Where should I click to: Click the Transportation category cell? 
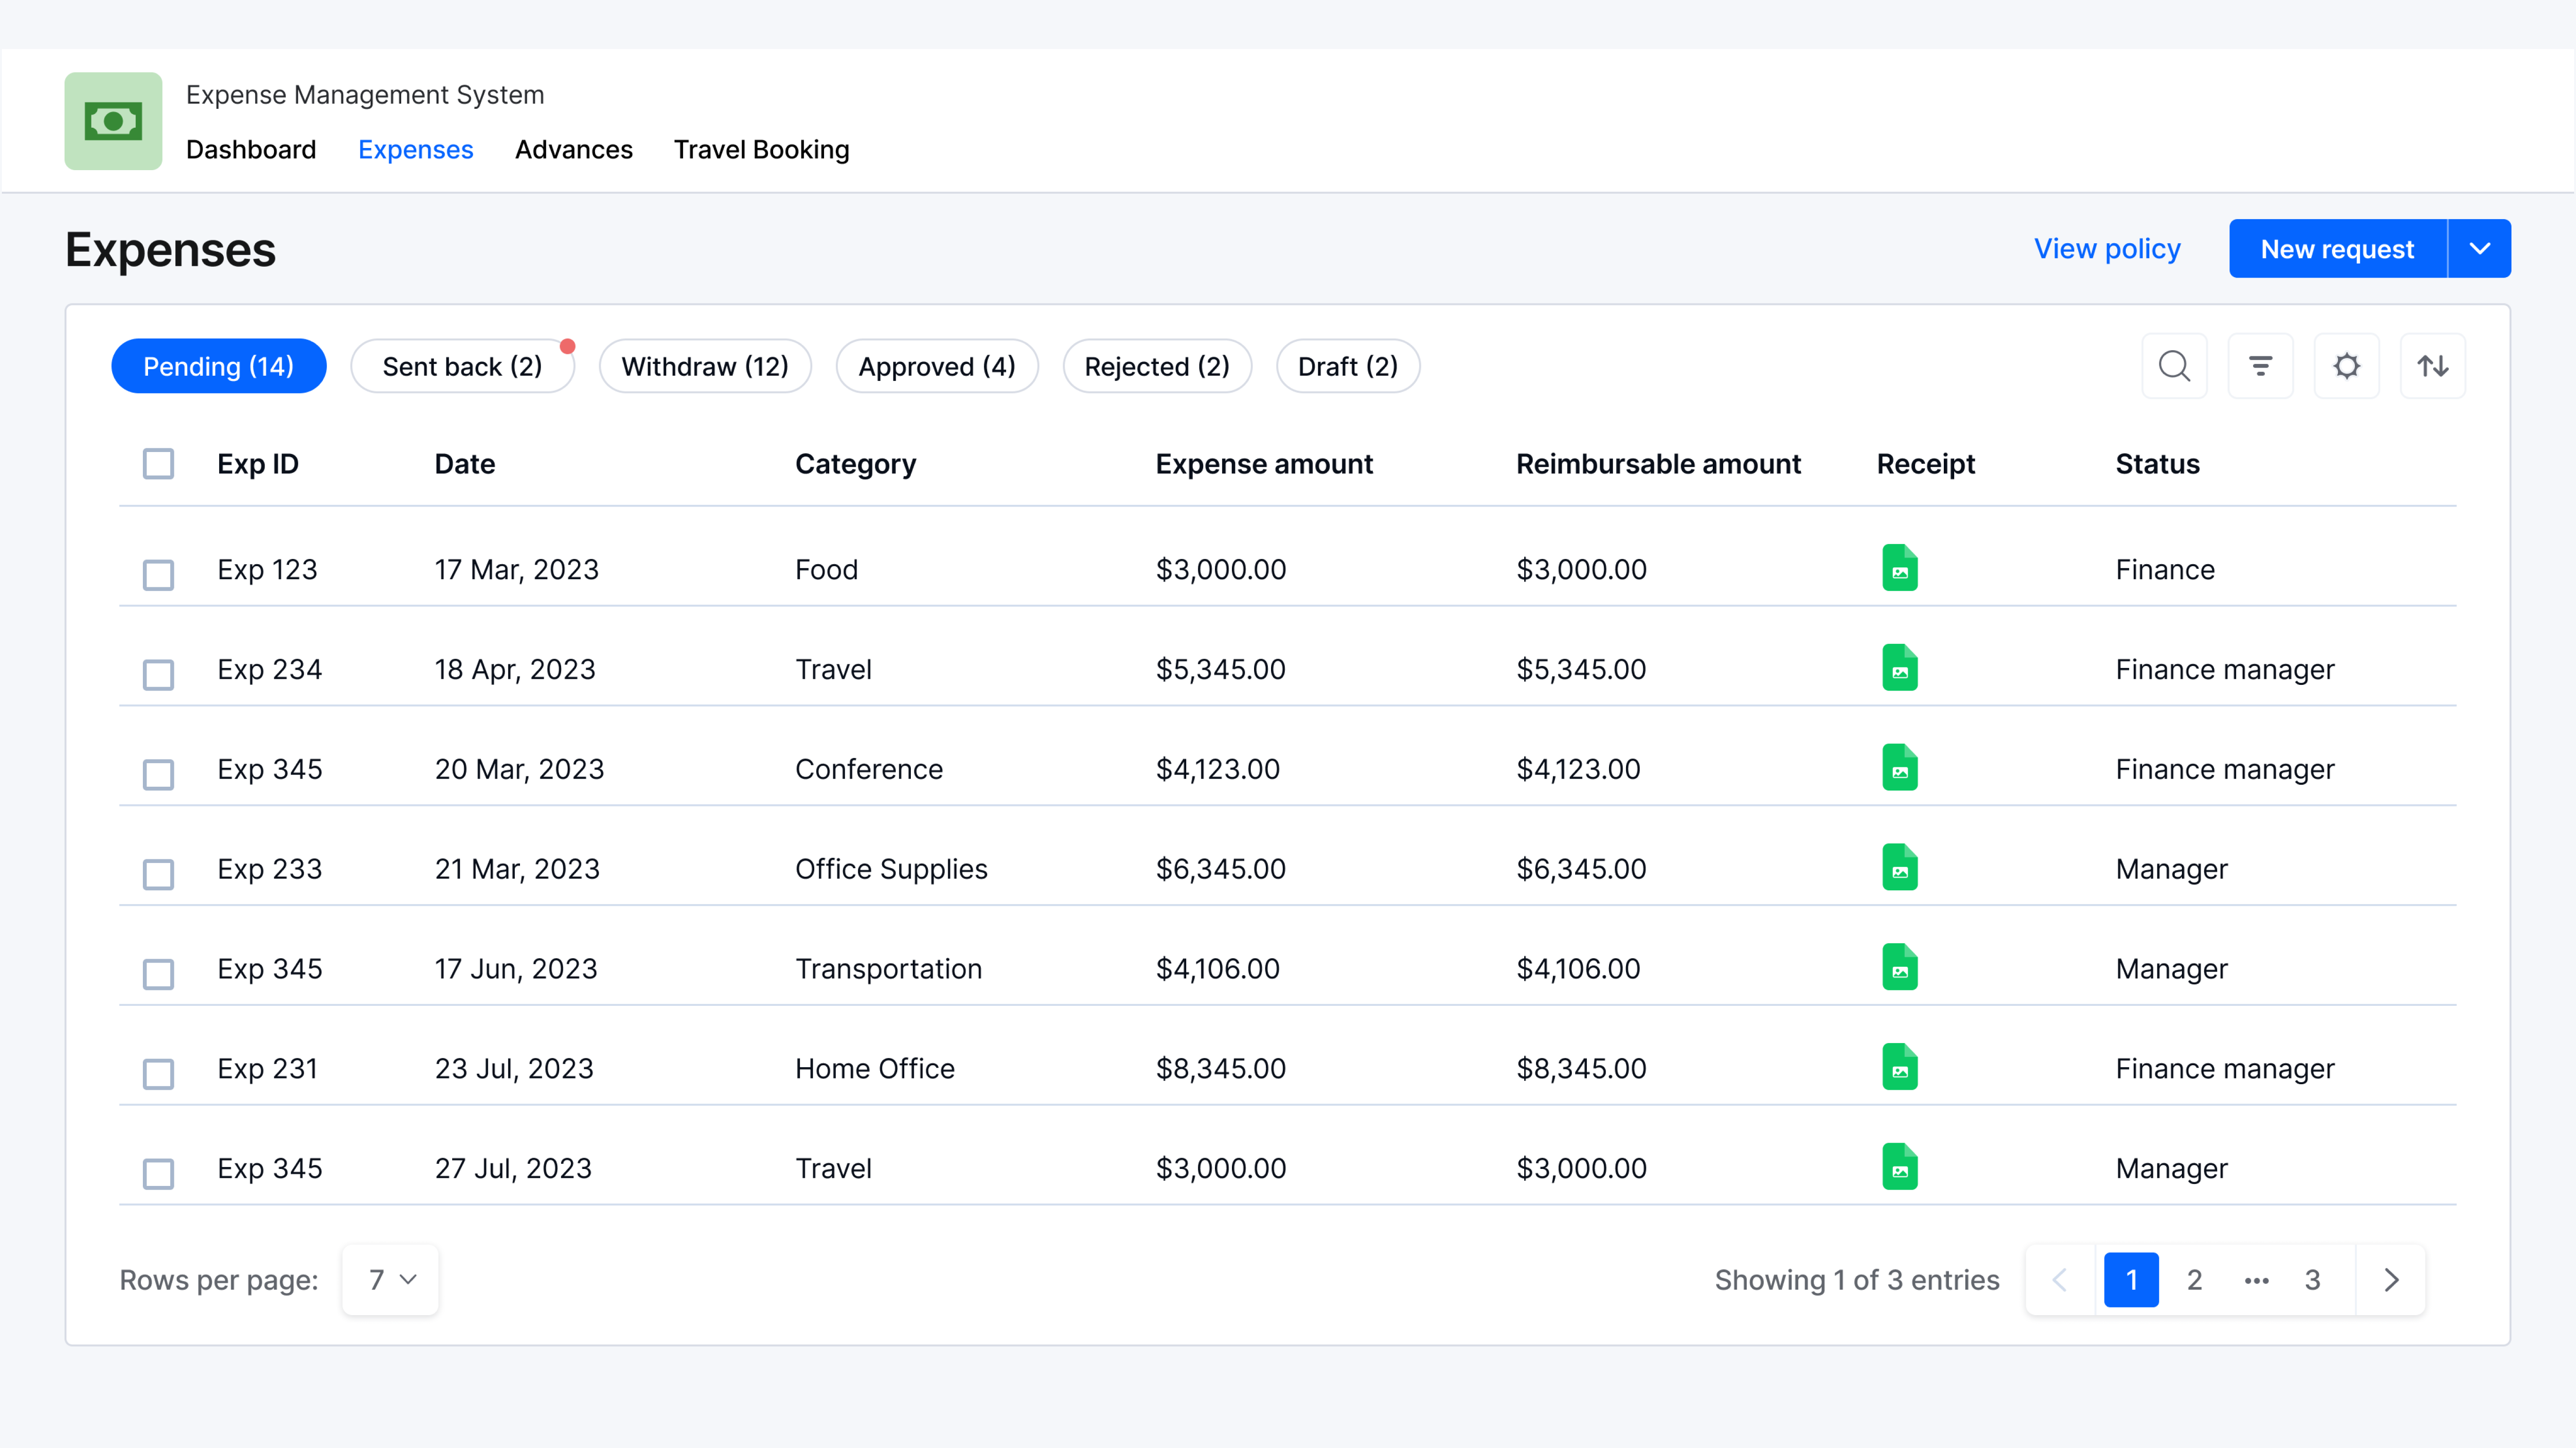888,969
